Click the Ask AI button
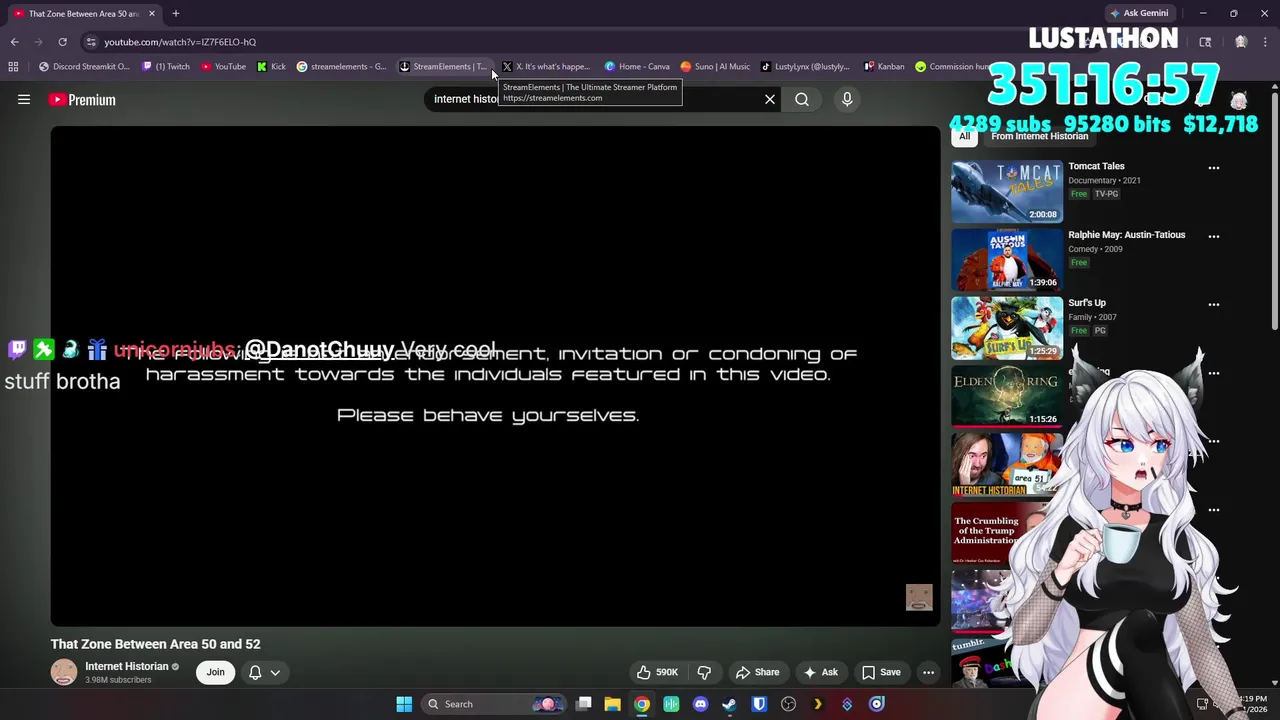The image size is (1280, 720). pos(820,672)
